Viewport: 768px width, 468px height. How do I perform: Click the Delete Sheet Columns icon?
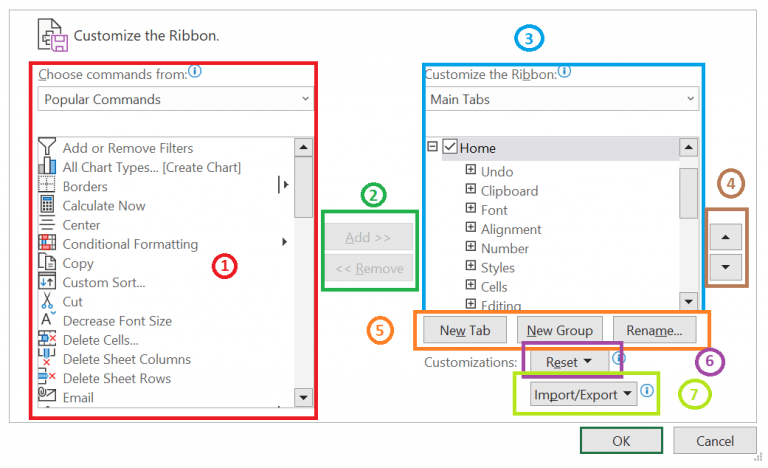click(x=47, y=358)
